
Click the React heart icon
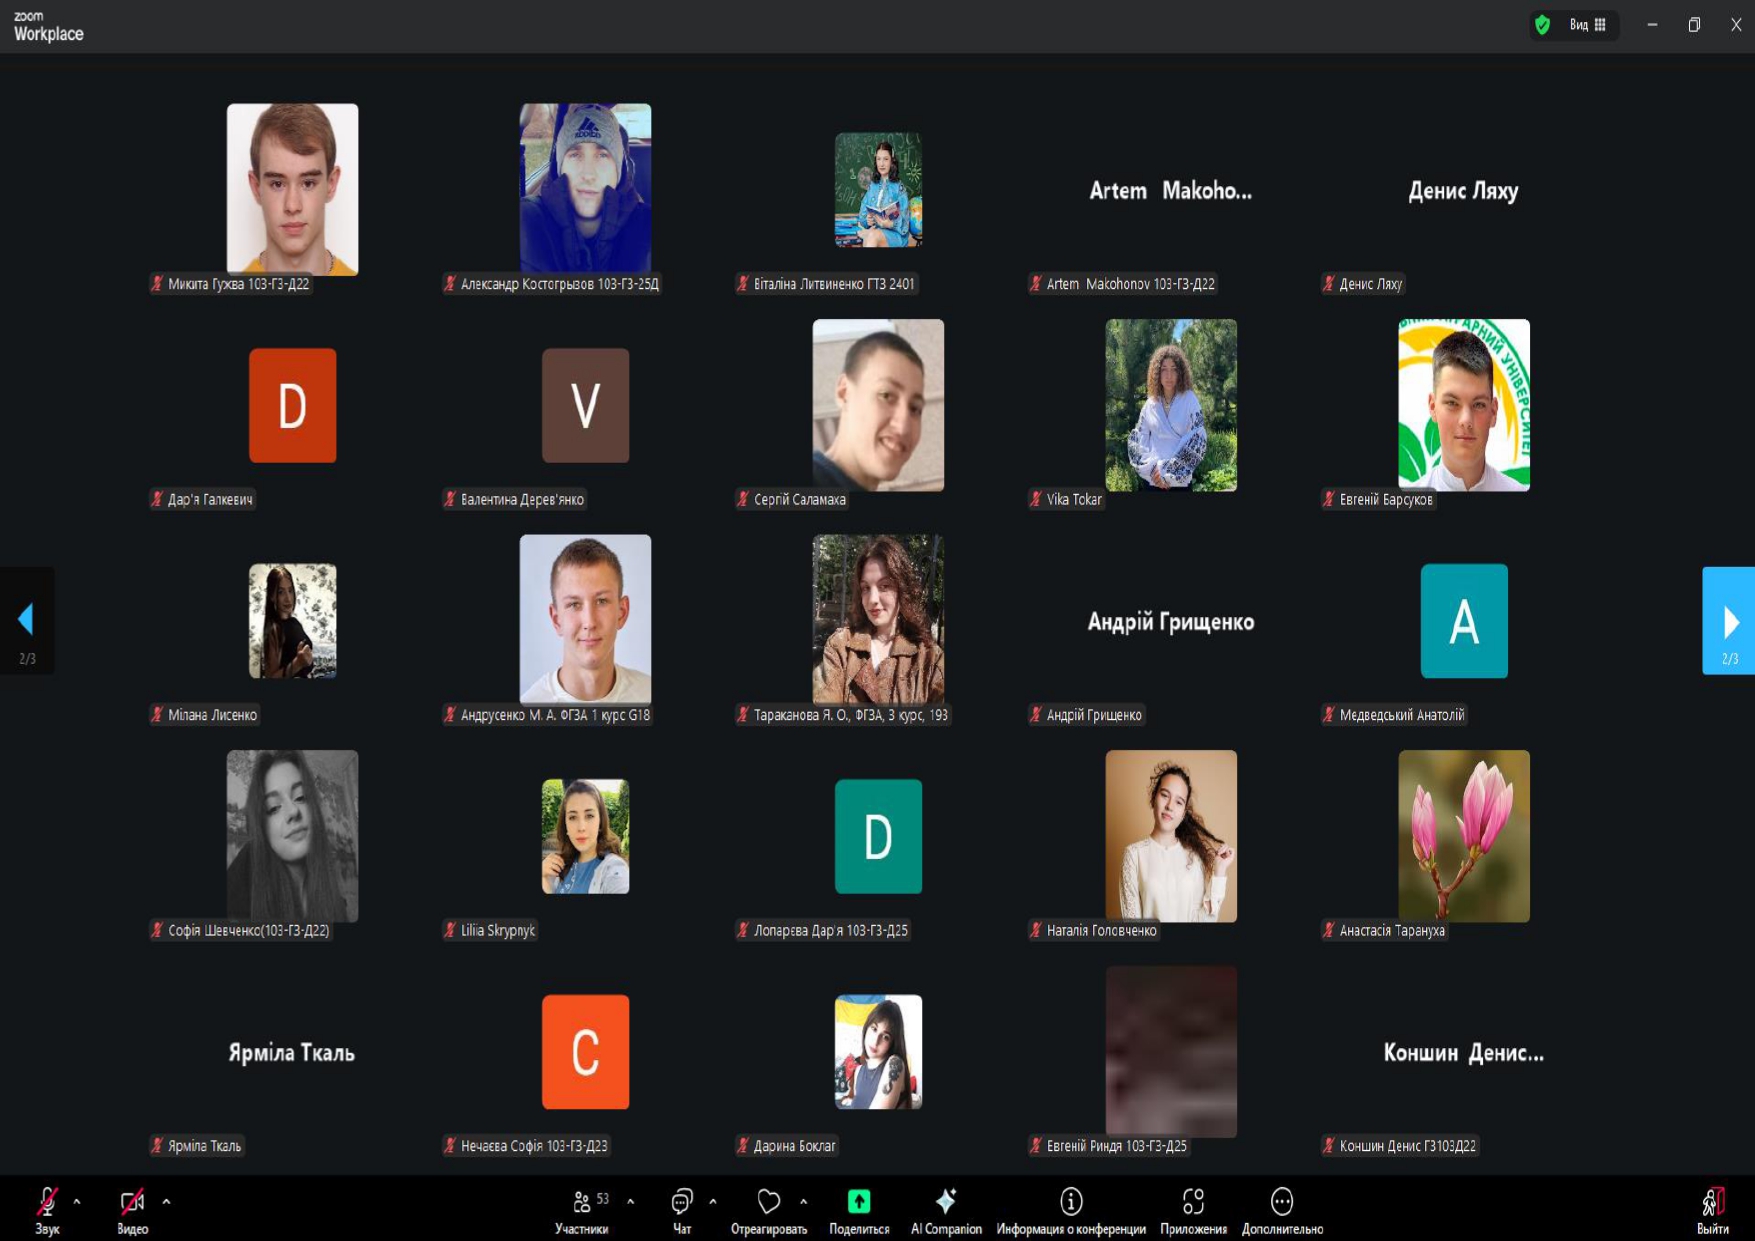point(768,1202)
